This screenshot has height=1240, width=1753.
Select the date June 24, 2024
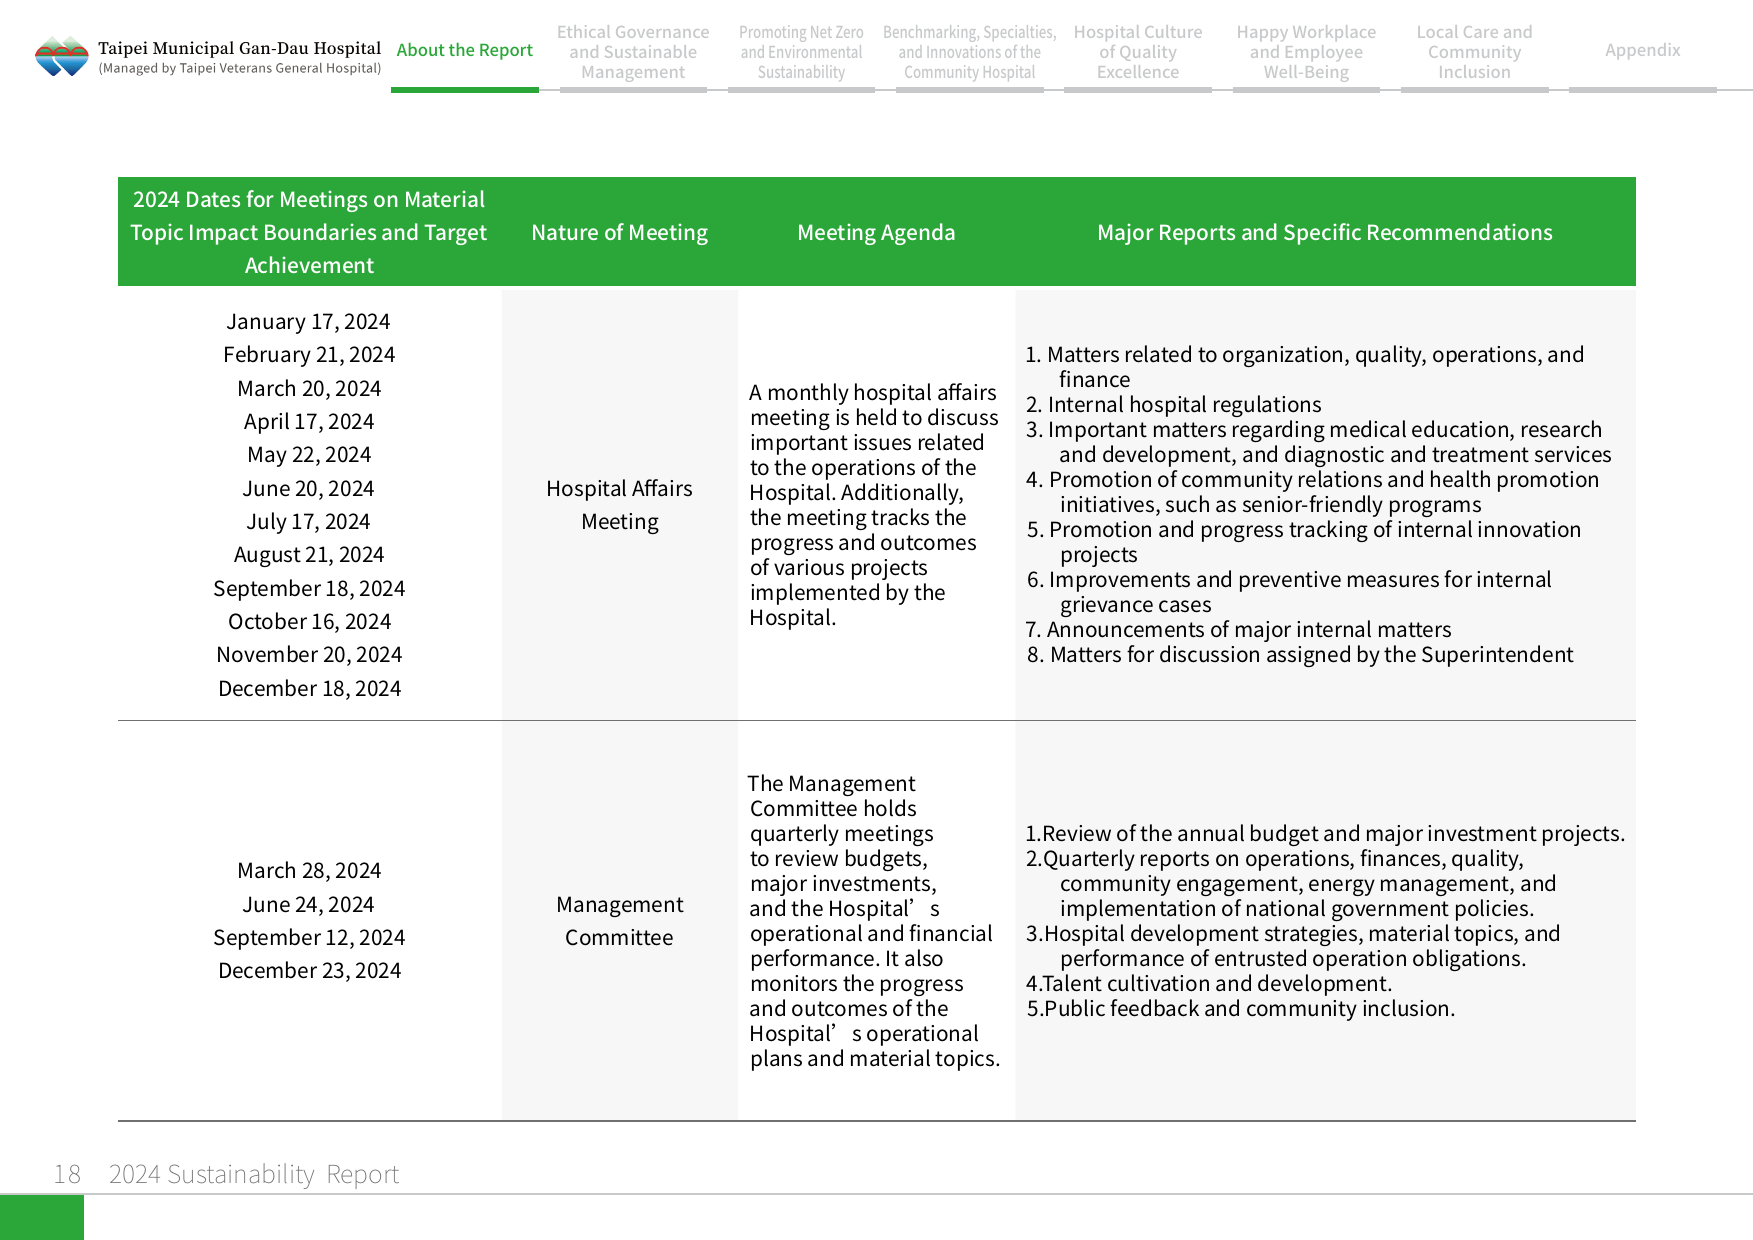pyautogui.click(x=309, y=904)
